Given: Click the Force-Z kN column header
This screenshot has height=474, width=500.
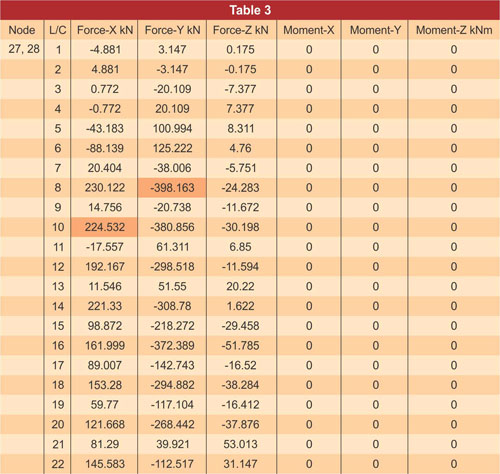Looking at the screenshot, I should [241, 30].
